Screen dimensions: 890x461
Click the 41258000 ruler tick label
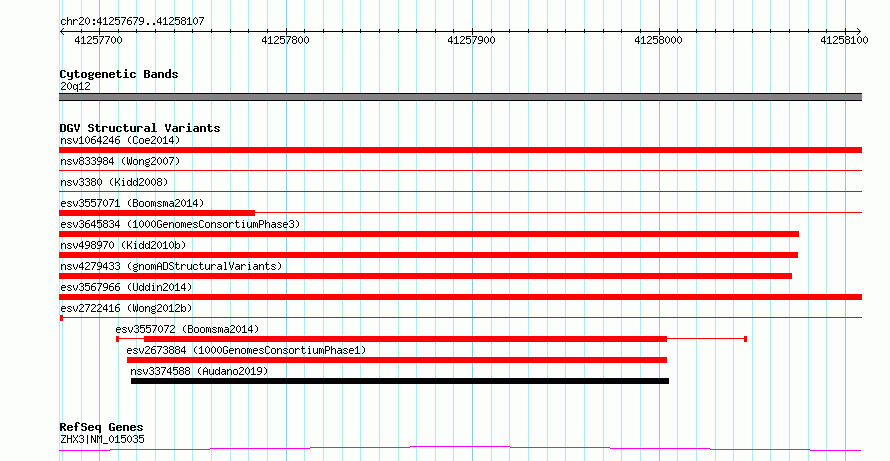pos(658,40)
